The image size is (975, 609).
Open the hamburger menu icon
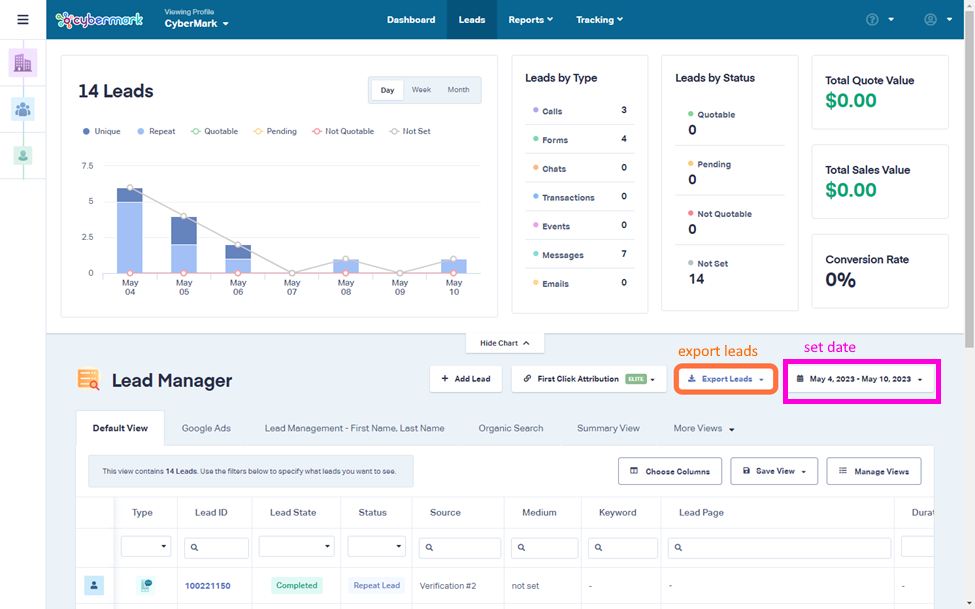click(x=23, y=19)
